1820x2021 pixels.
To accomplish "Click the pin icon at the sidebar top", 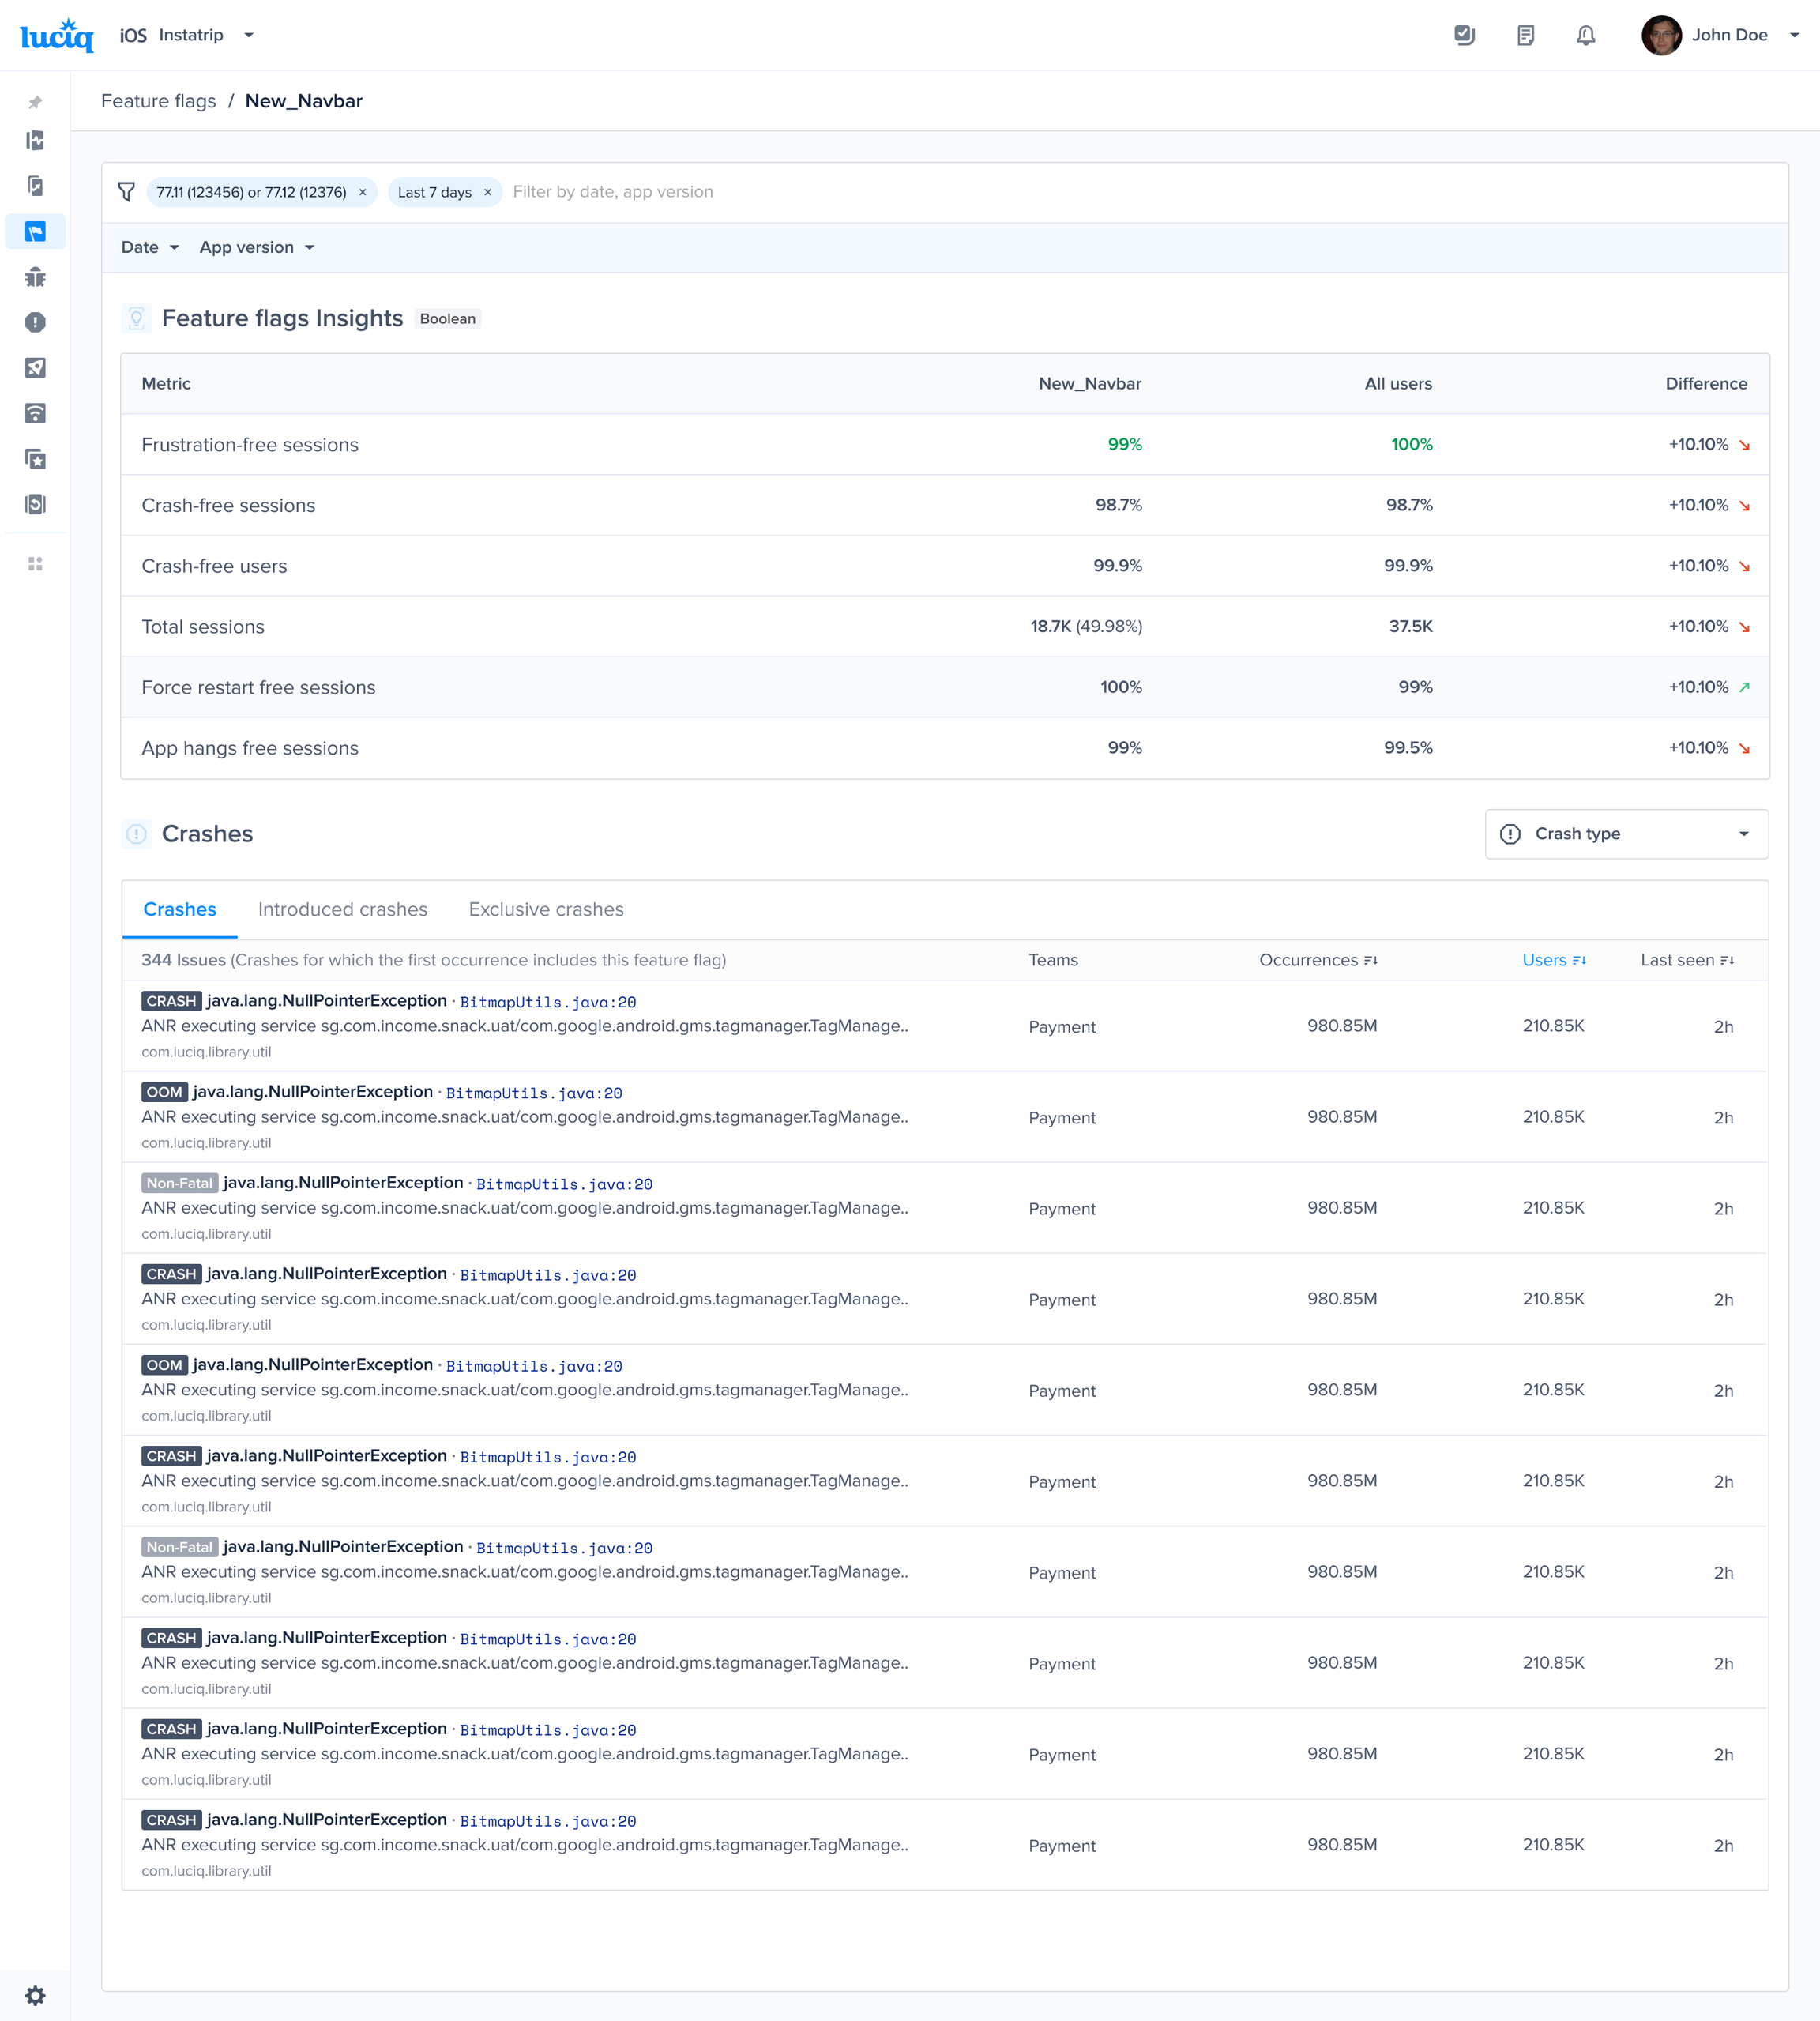I will pyautogui.click(x=35, y=102).
